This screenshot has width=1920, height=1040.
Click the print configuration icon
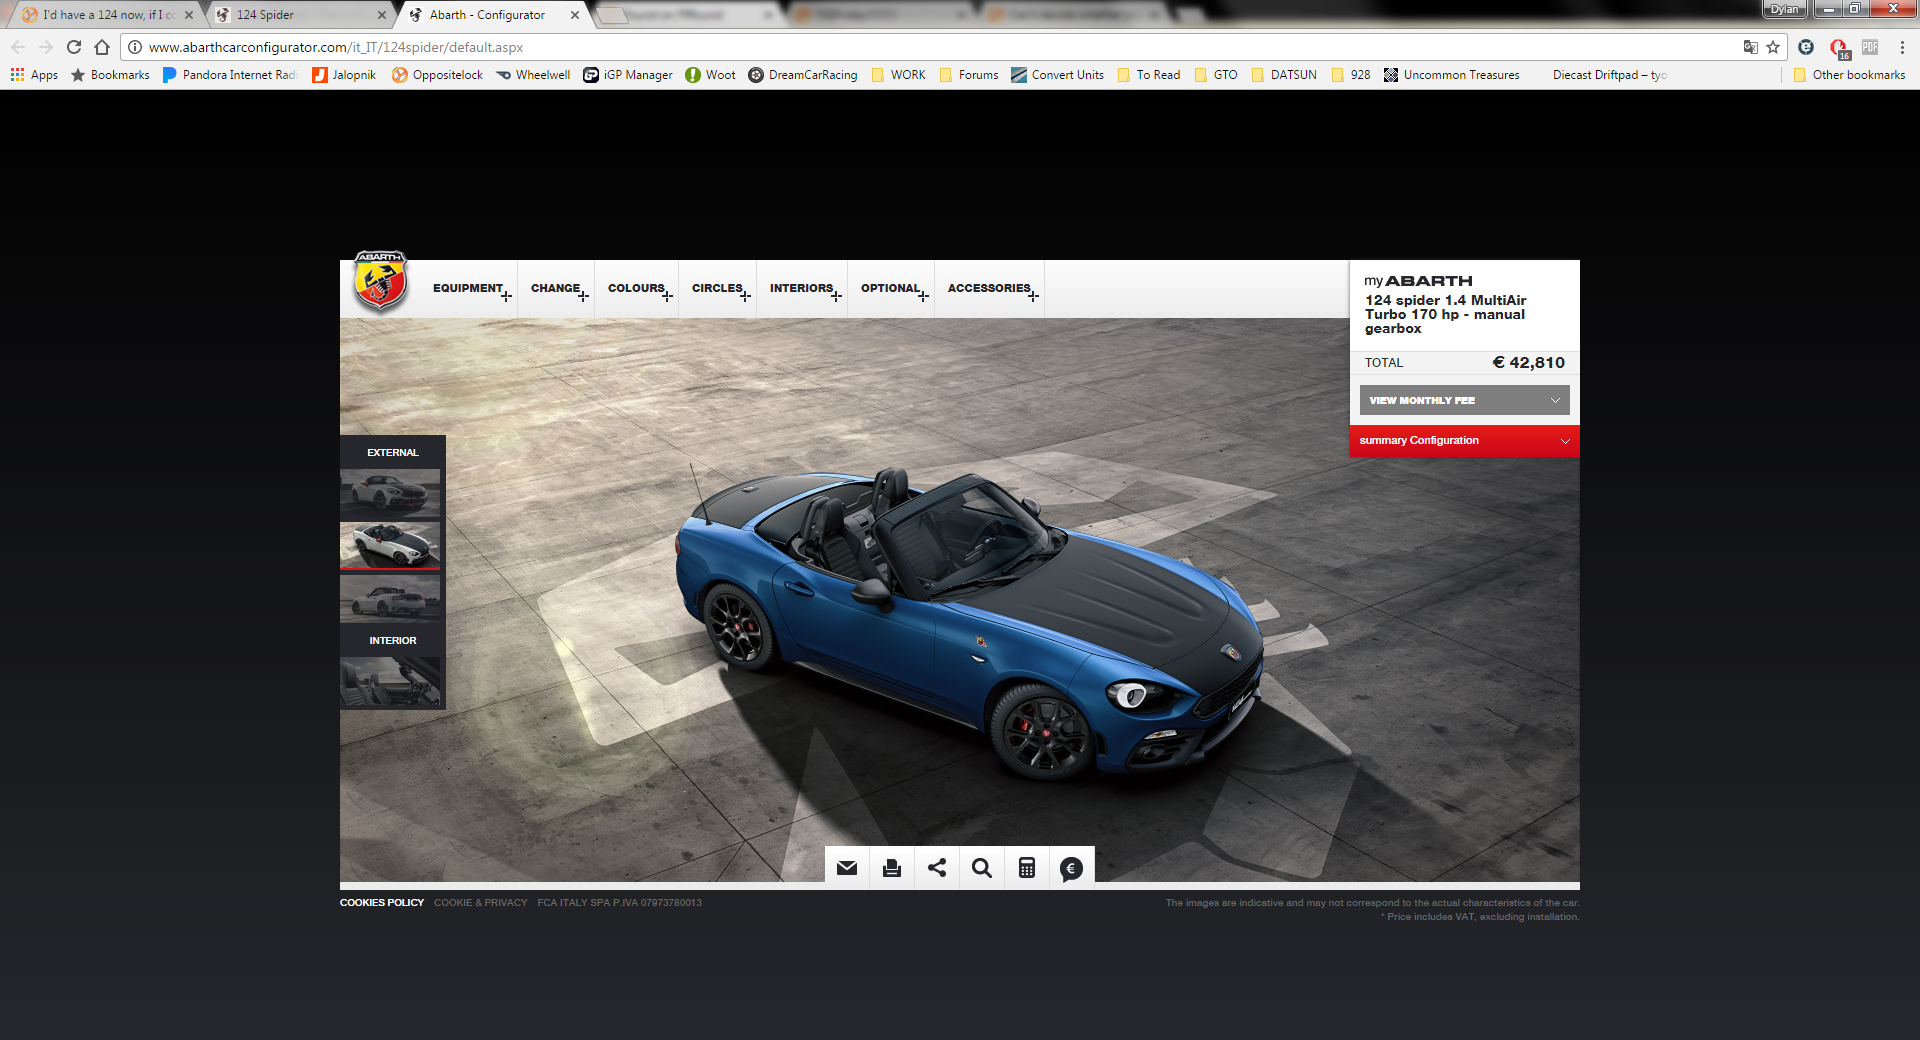892,868
